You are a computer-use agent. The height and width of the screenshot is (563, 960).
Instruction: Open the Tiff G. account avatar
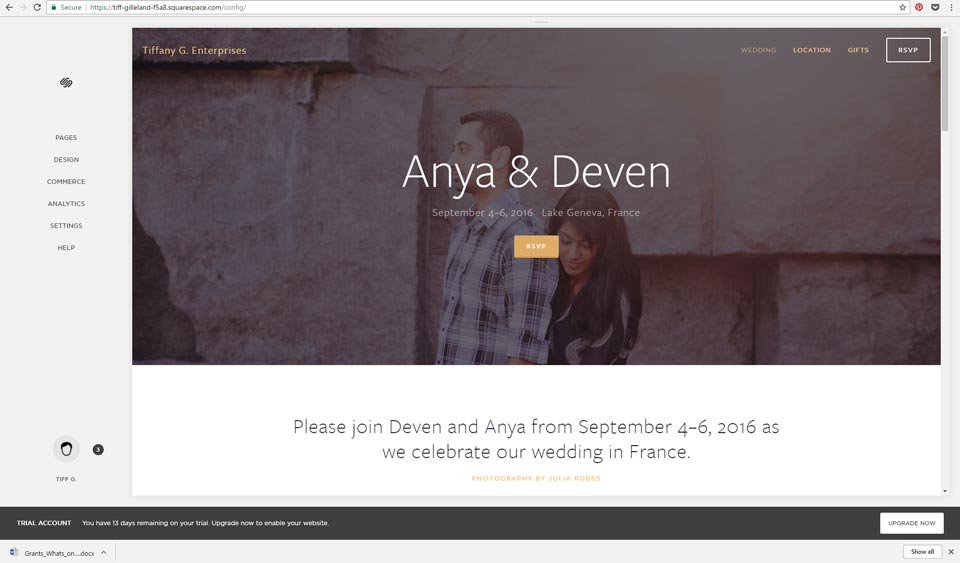click(x=66, y=449)
